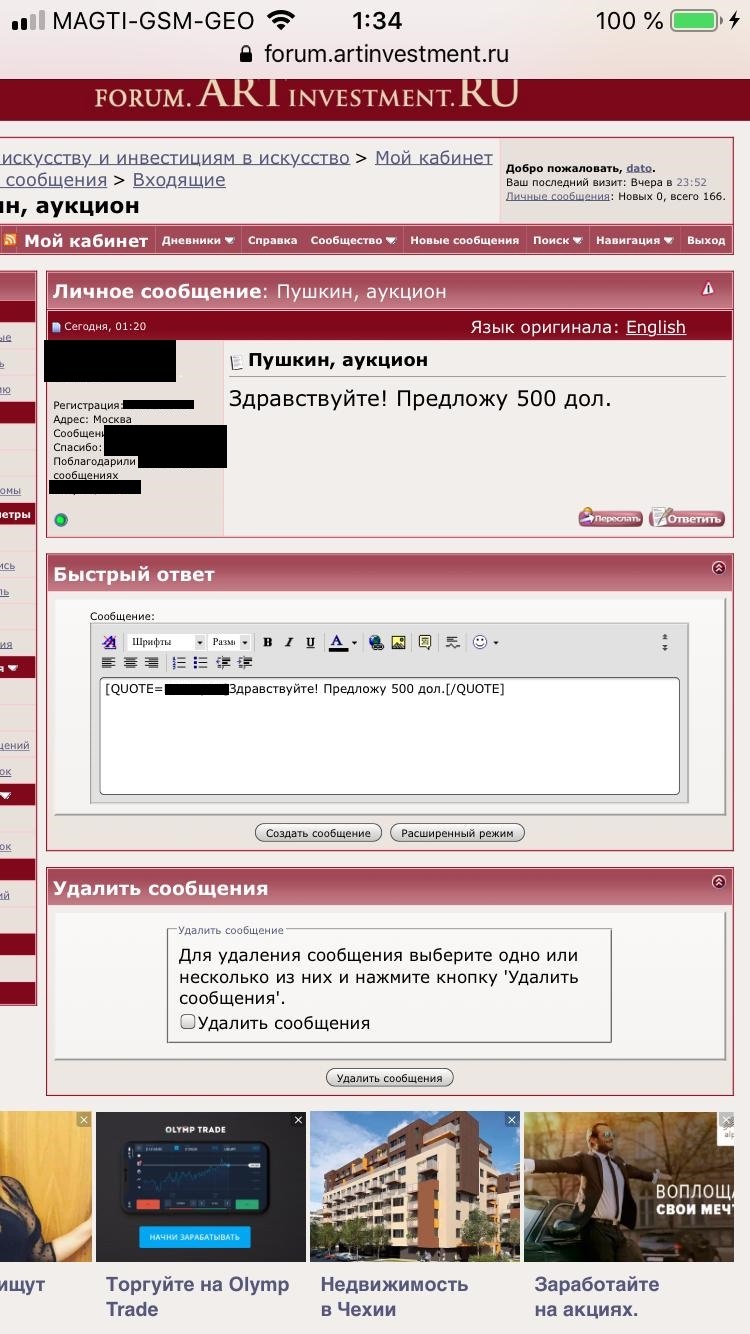The width and height of the screenshot is (750, 1334).
Task: Open the Сообщество menu
Action: click(x=353, y=240)
